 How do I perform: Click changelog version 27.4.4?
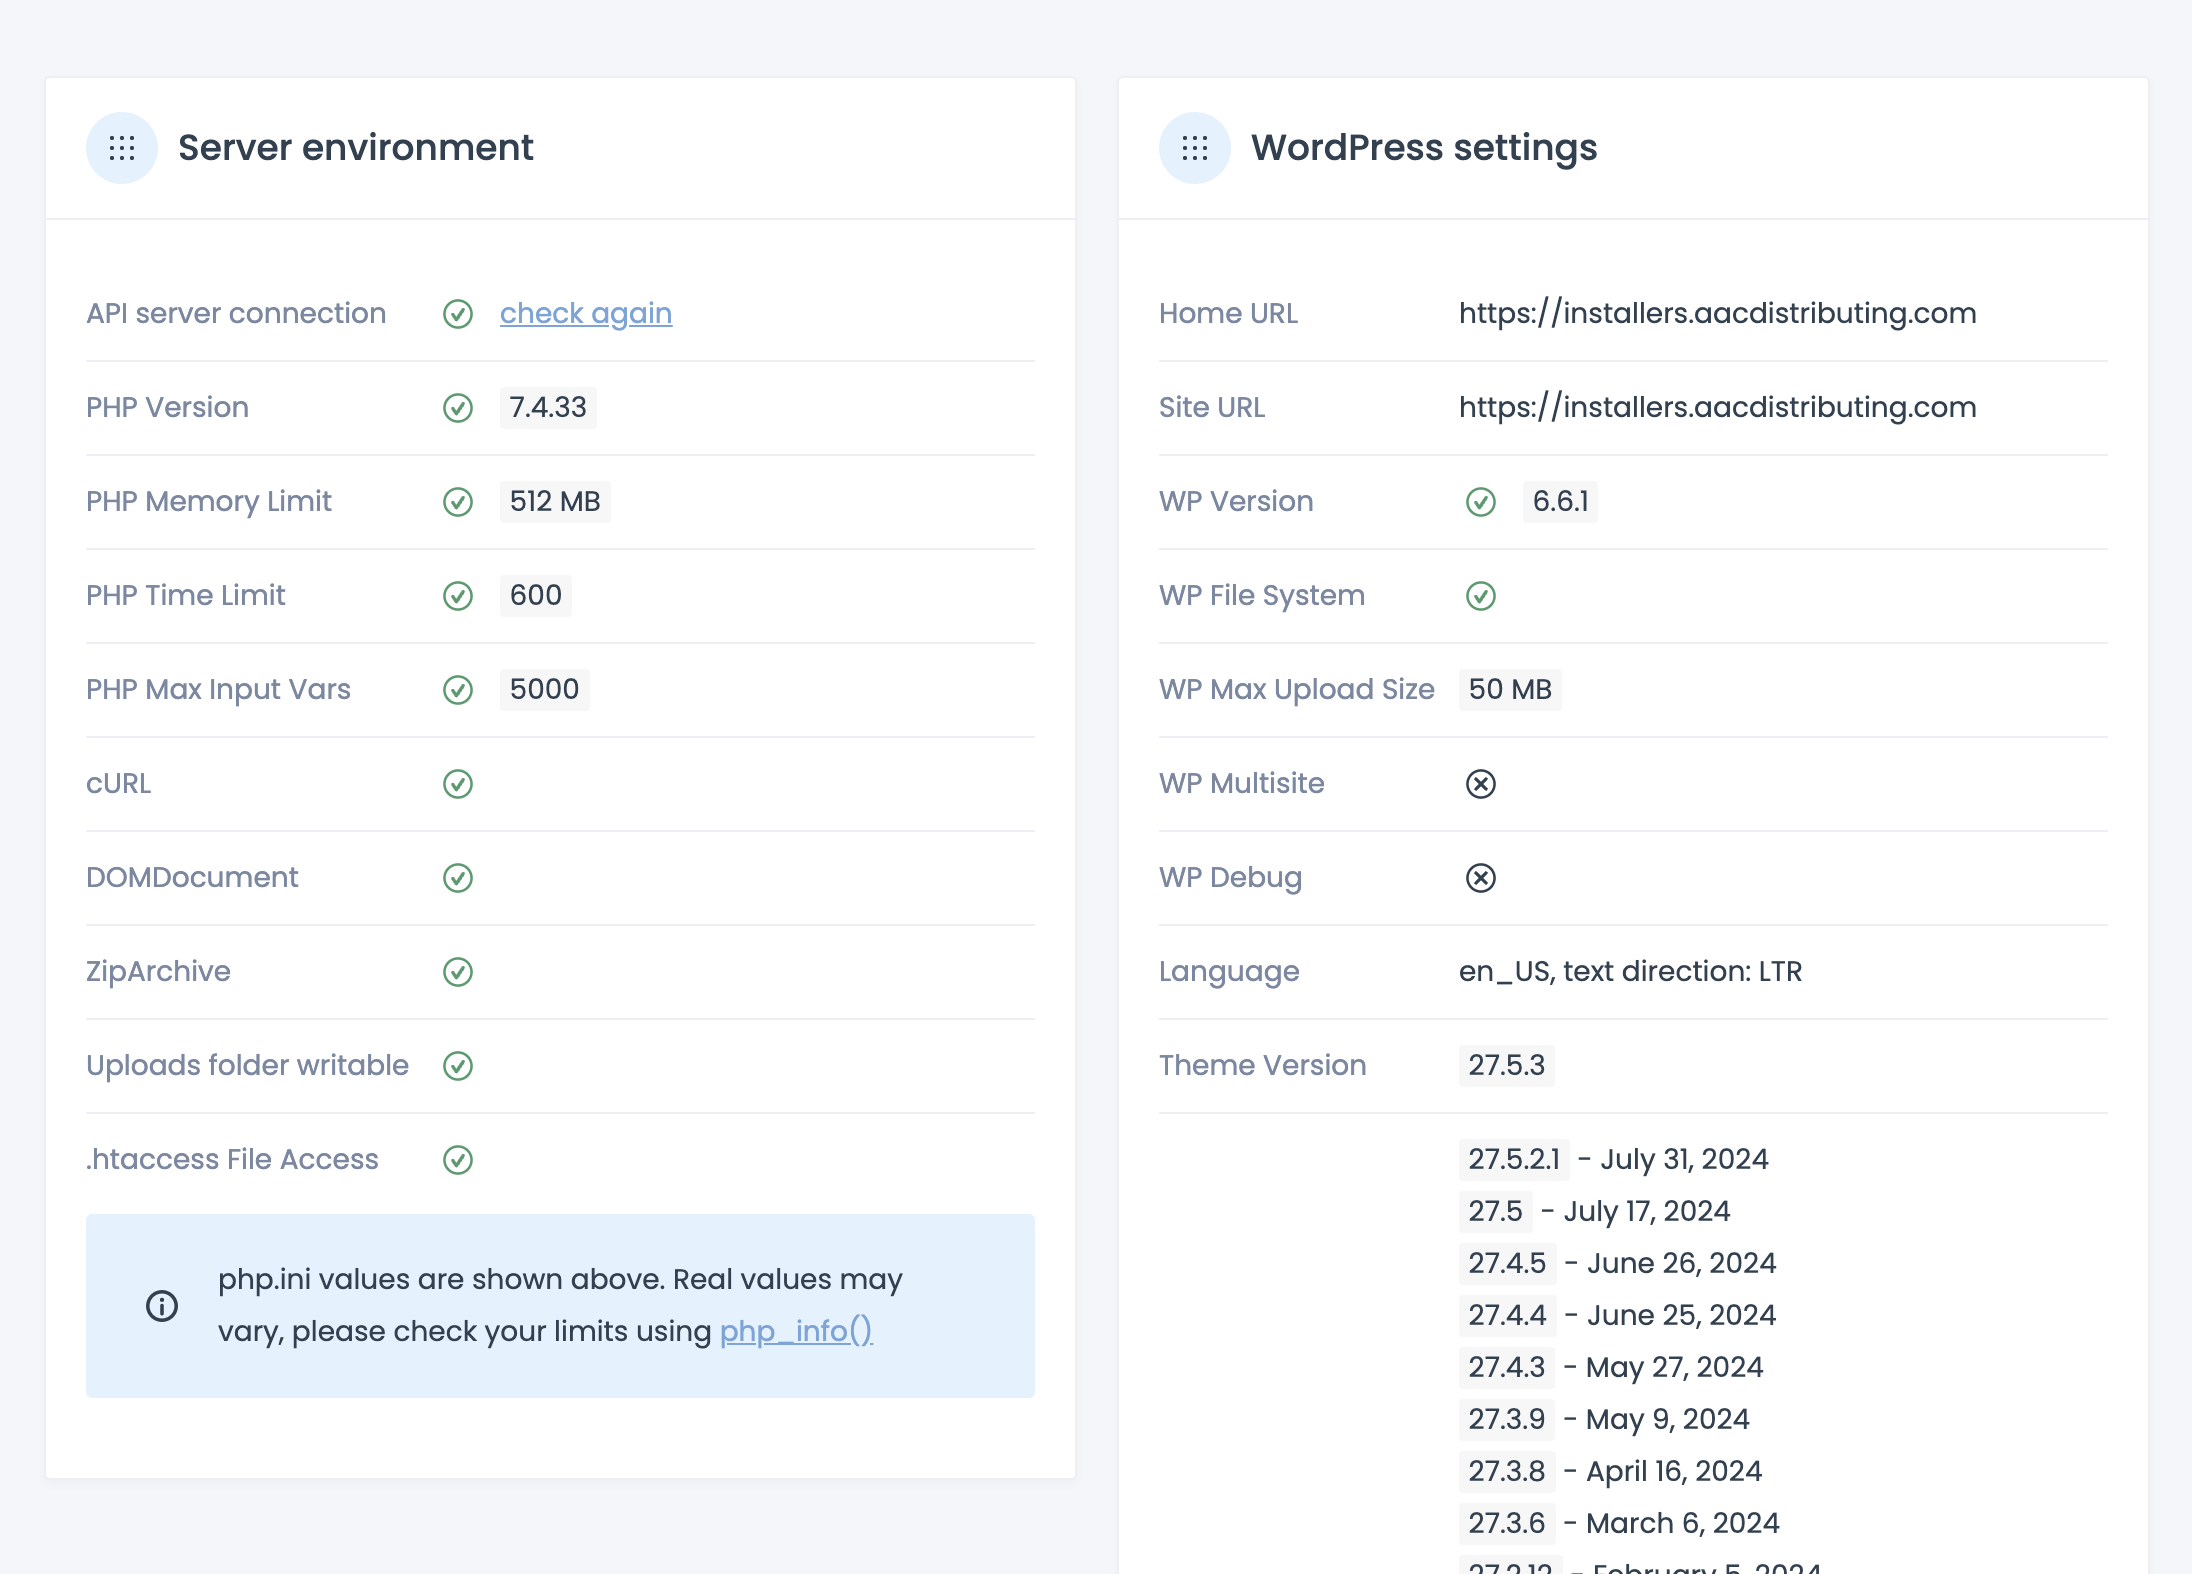click(1507, 1315)
